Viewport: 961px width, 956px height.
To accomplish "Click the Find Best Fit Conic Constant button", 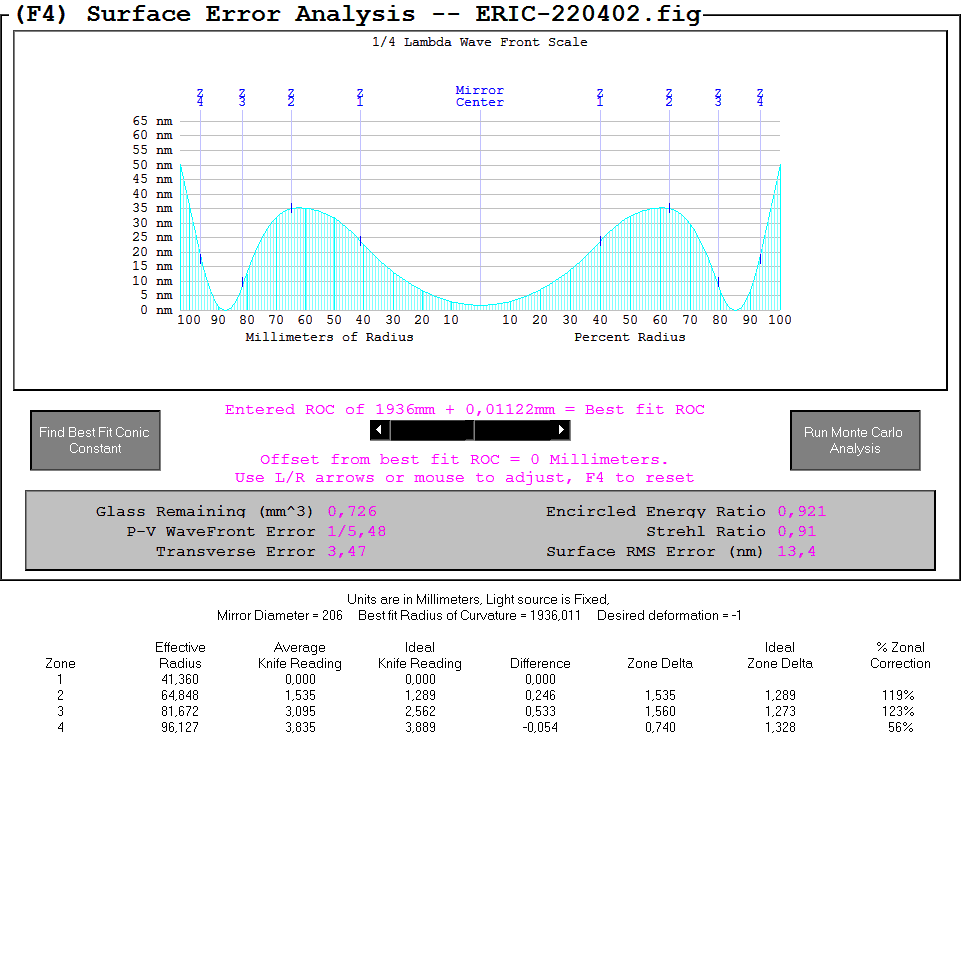I will tap(95, 440).
